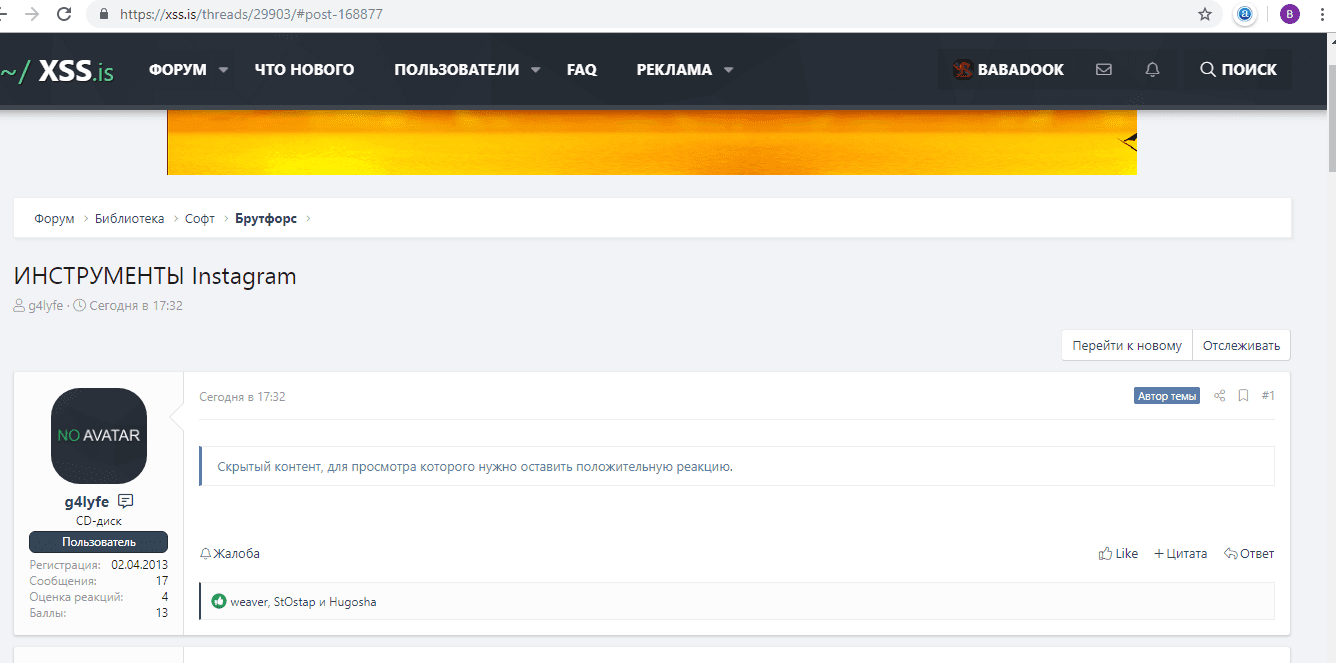1336x663 pixels.
Task: Click the padlock site info icon
Action: coord(104,15)
